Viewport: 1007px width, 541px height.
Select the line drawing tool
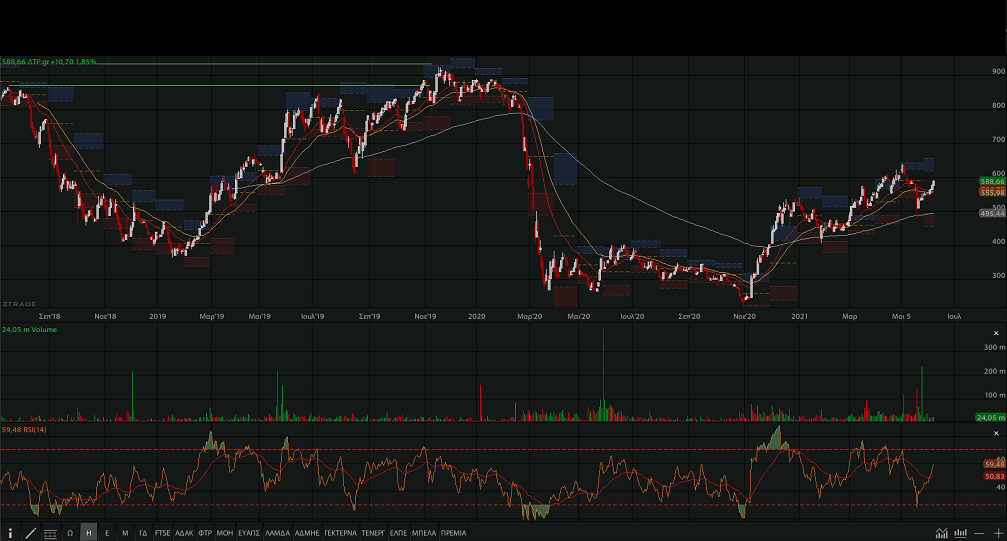(x=30, y=533)
